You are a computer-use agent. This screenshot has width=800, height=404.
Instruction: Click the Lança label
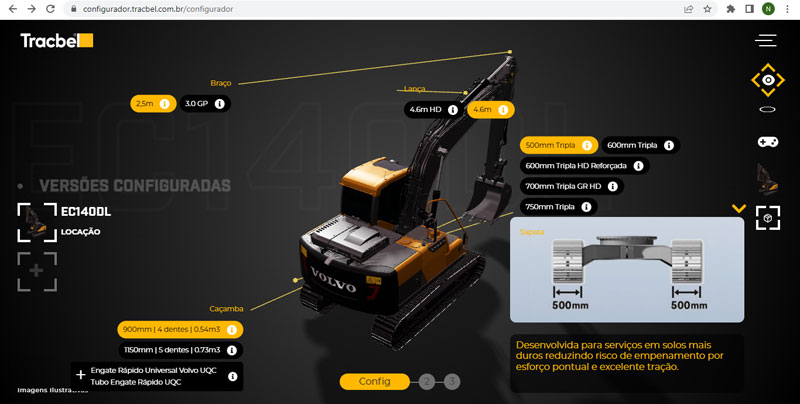414,89
